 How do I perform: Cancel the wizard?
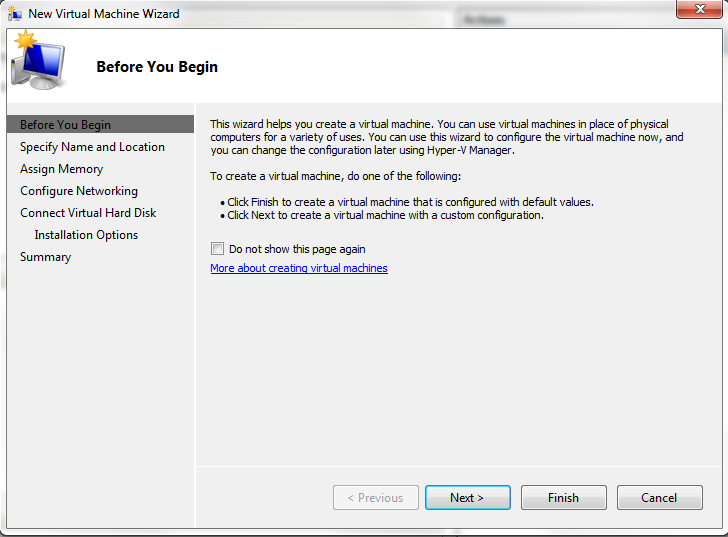pos(659,498)
